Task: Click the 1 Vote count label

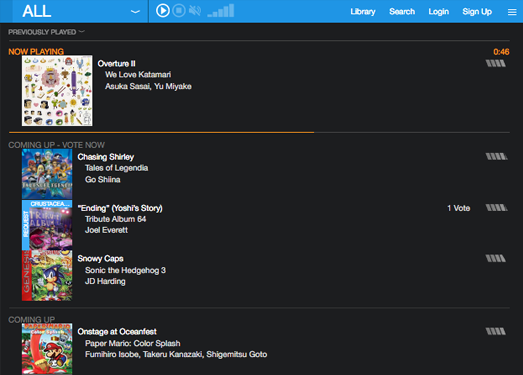Action: point(459,208)
